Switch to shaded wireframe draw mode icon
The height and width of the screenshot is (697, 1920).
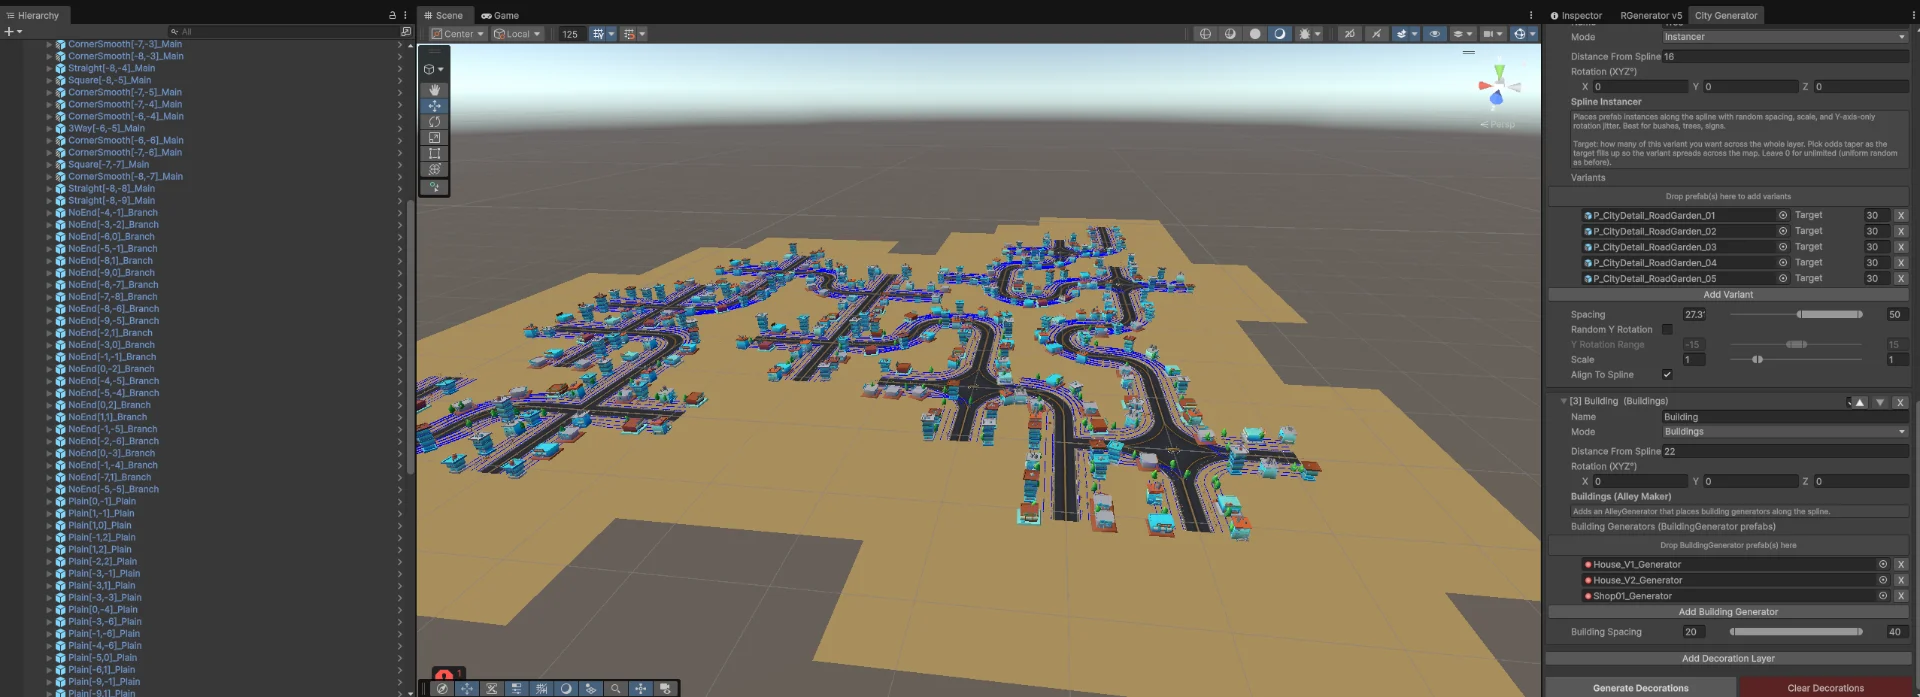click(1230, 34)
